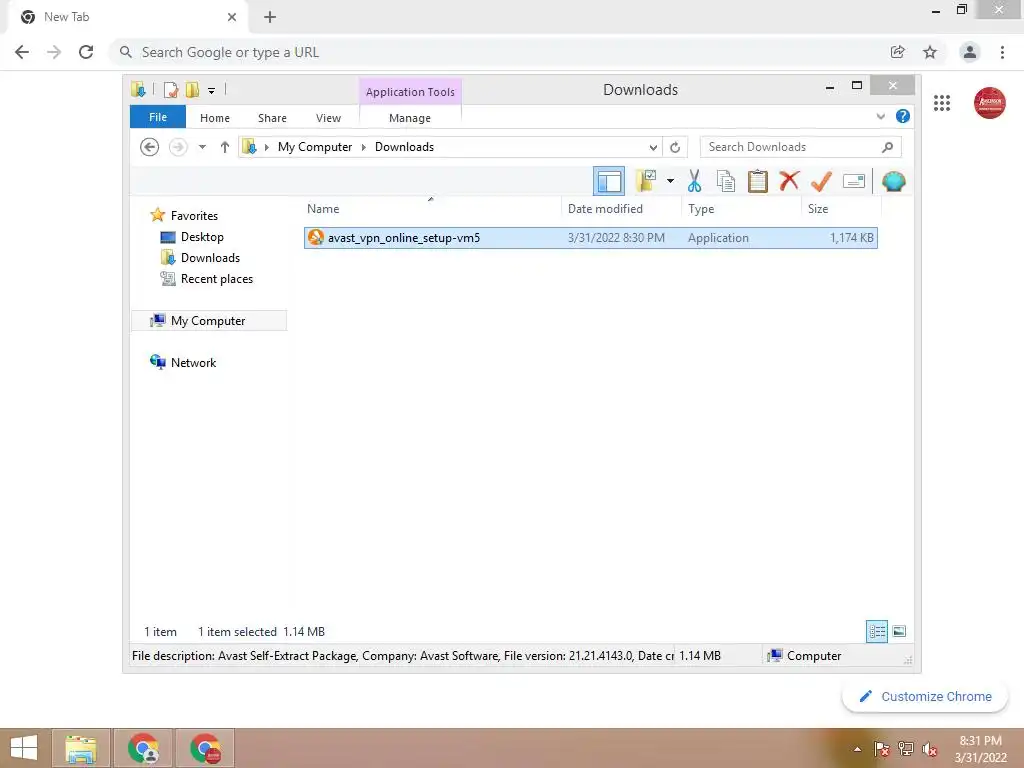Open a new Chrome tab with the plus button
1024x768 pixels.
[270, 17]
